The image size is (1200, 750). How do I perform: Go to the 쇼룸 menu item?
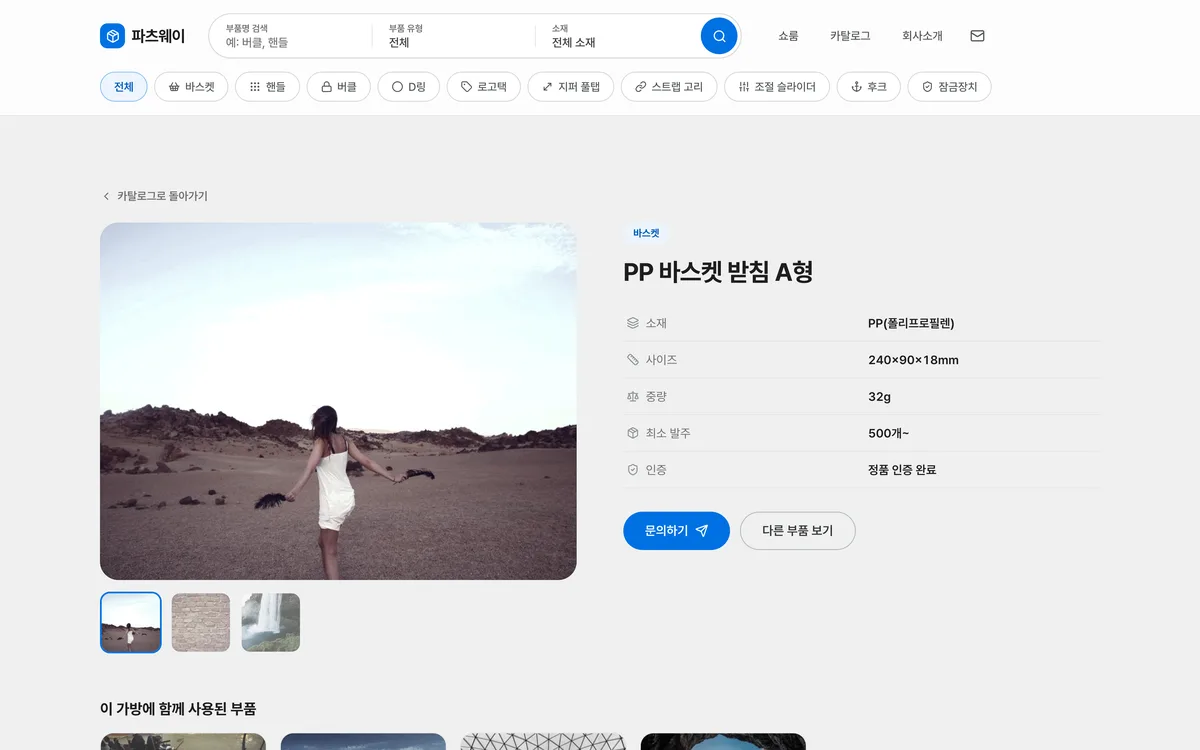click(788, 36)
